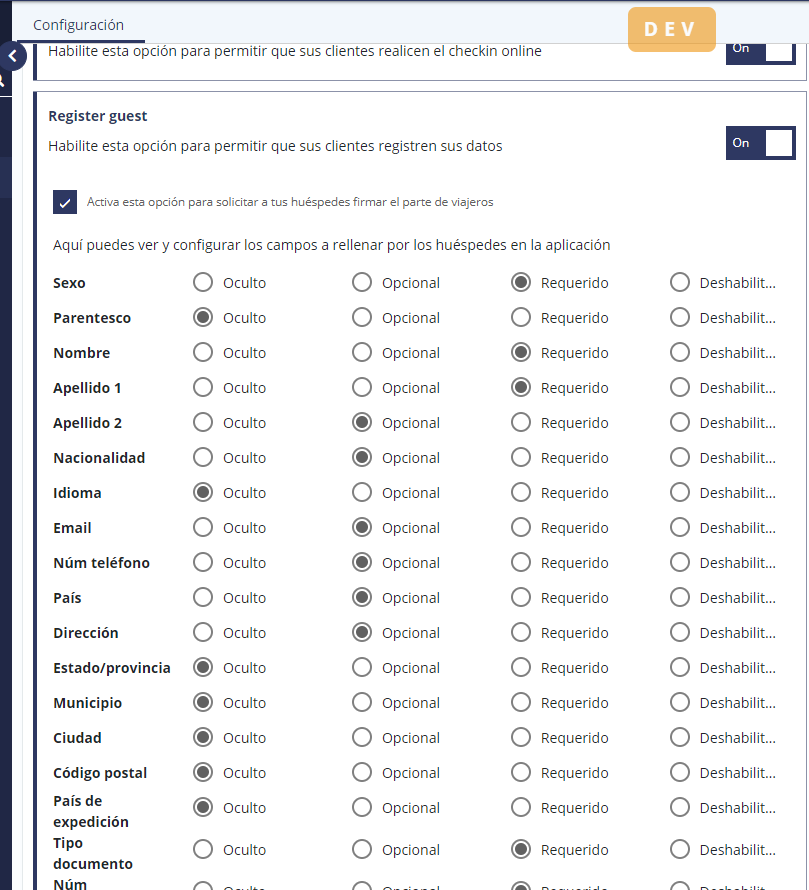Screen dimensions: 809x890
Task: Select Requerido for Nacionalidad
Action: coord(521,458)
